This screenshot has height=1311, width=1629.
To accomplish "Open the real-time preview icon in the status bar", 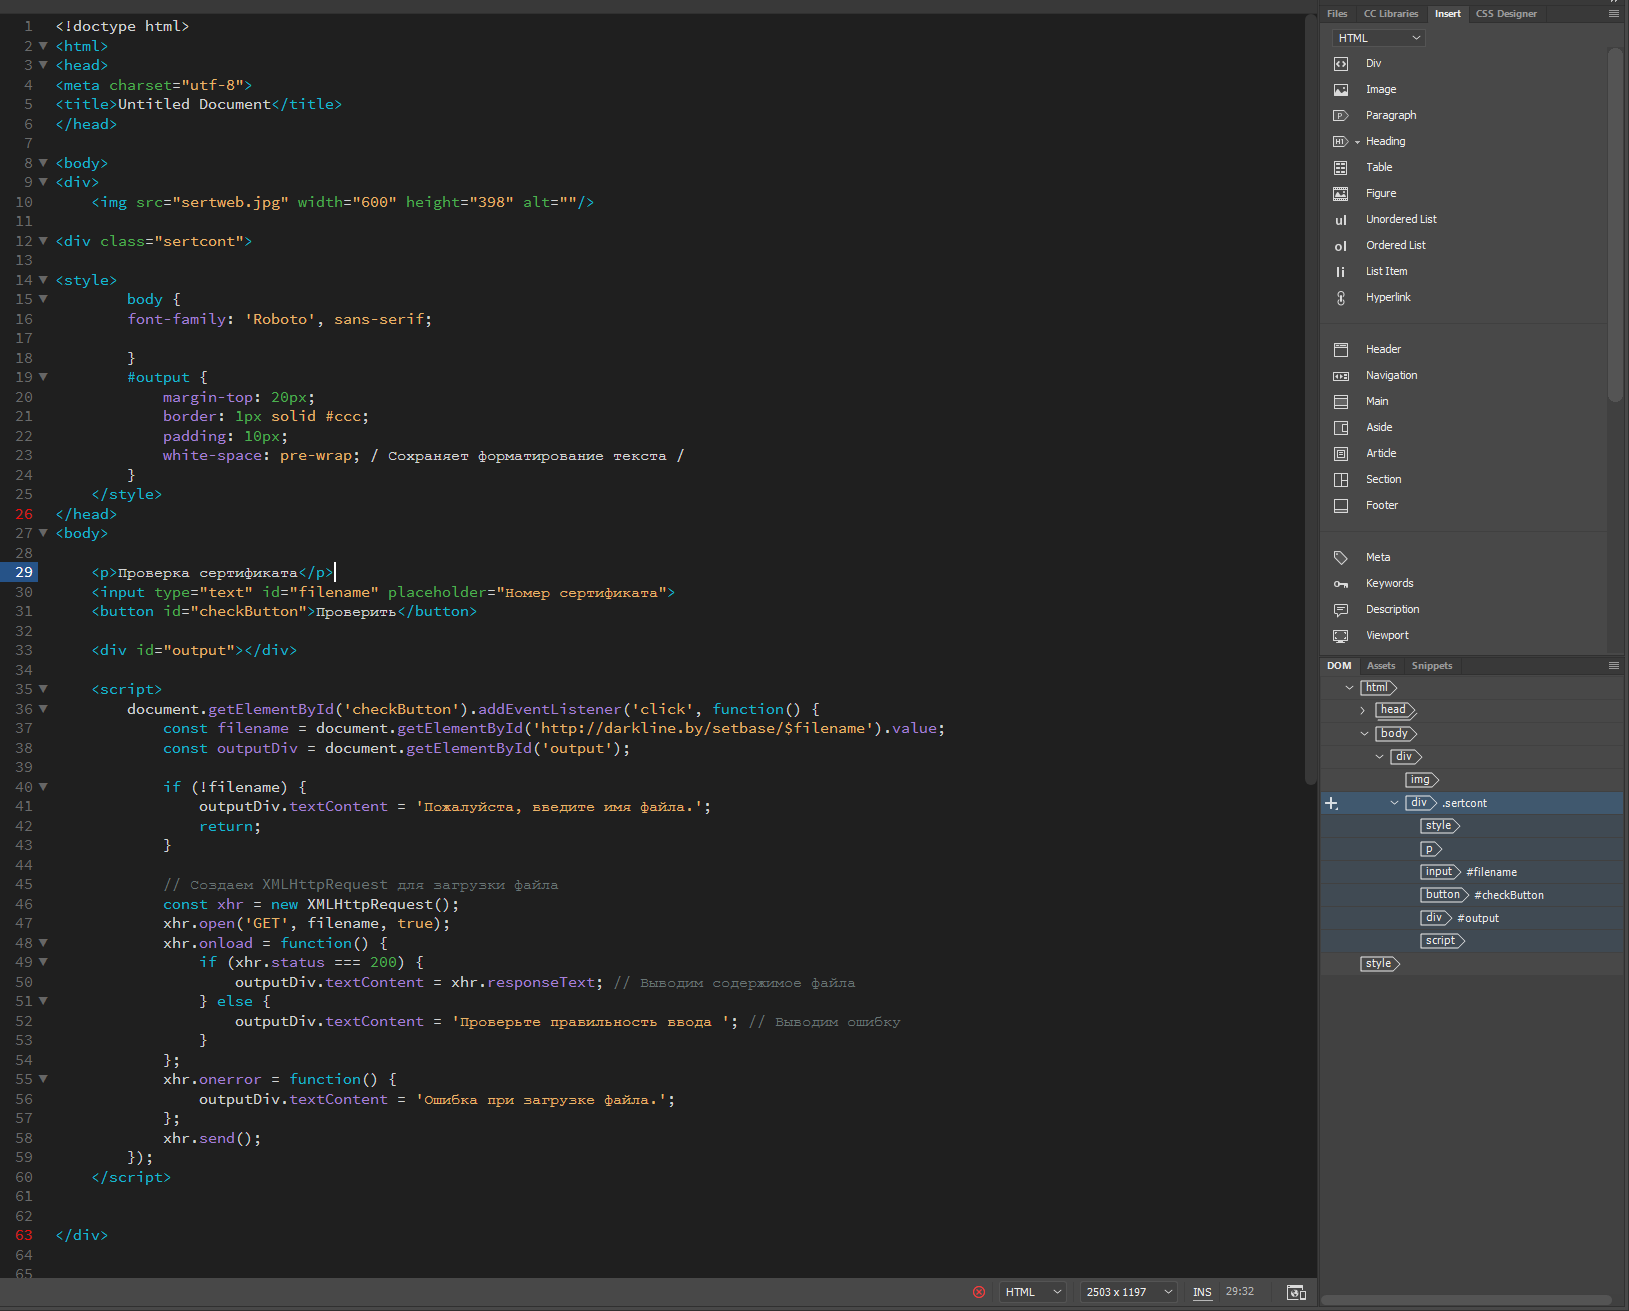I will click(x=1296, y=1292).
